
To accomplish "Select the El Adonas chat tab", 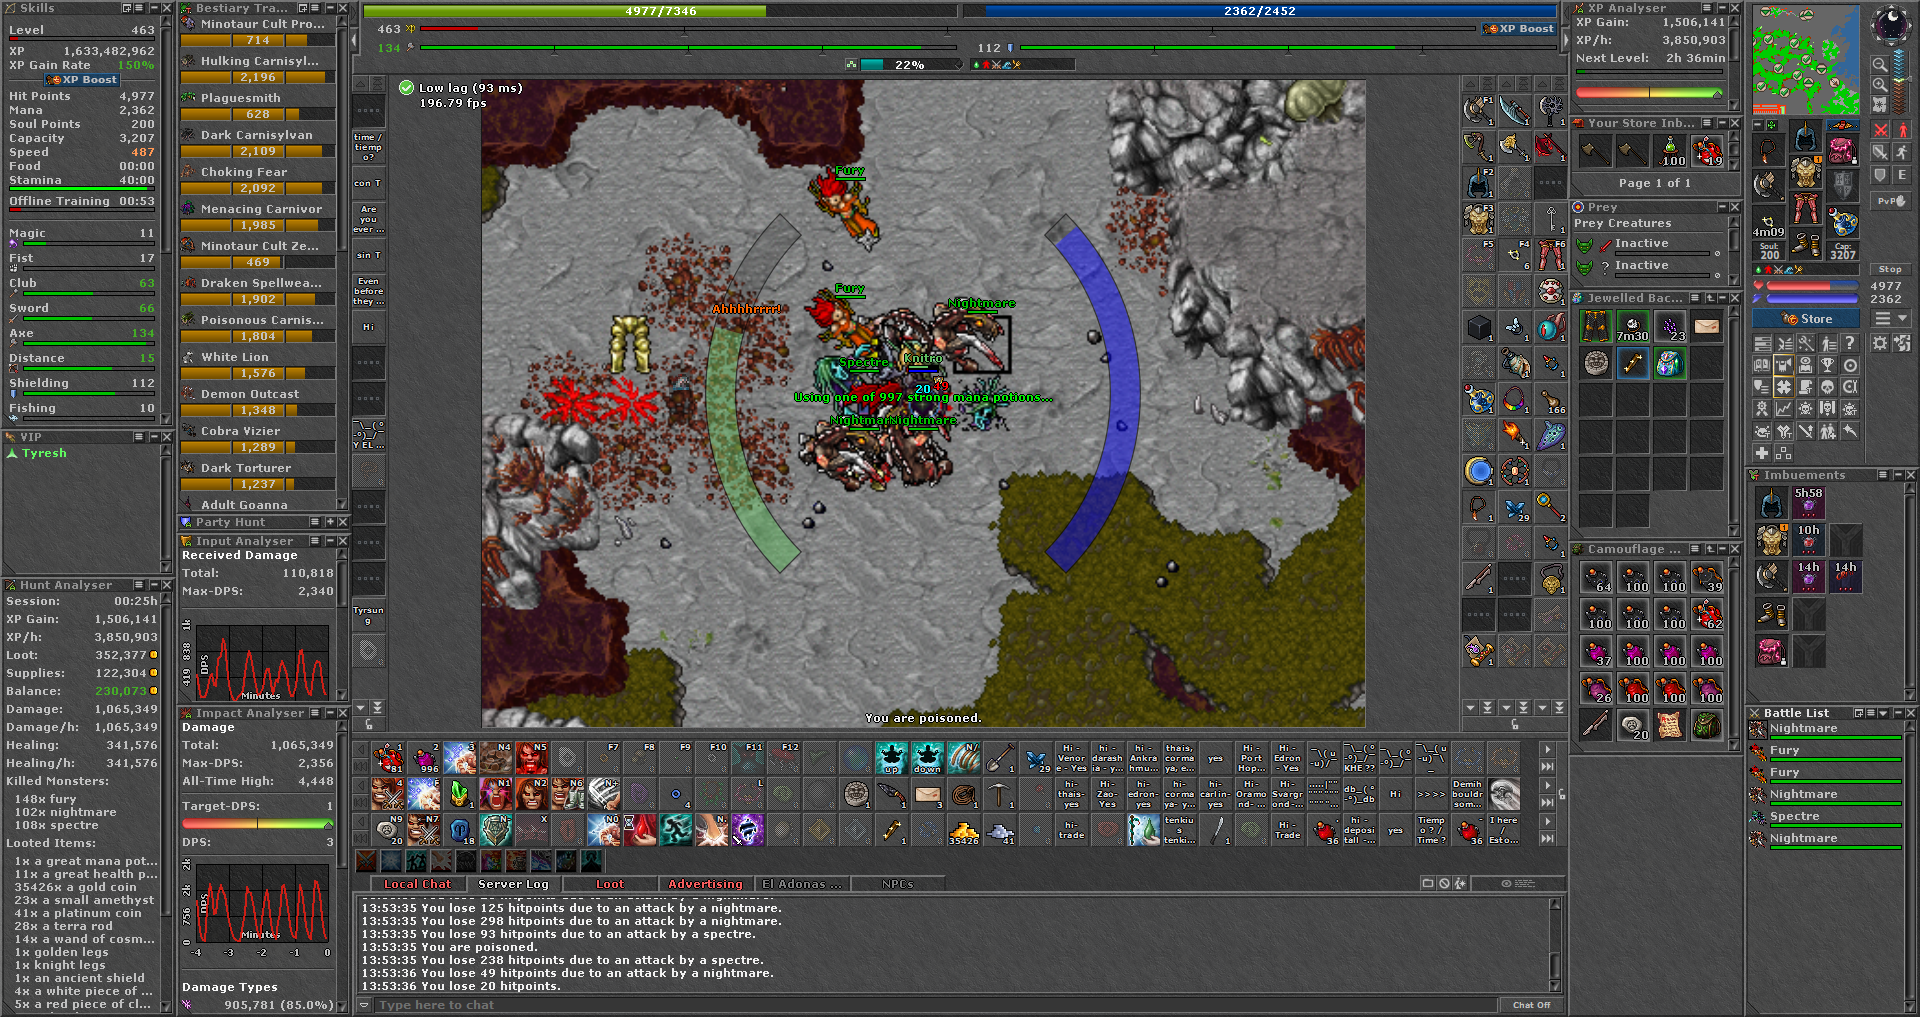I will pyautogui.click(x=802, y=884).
